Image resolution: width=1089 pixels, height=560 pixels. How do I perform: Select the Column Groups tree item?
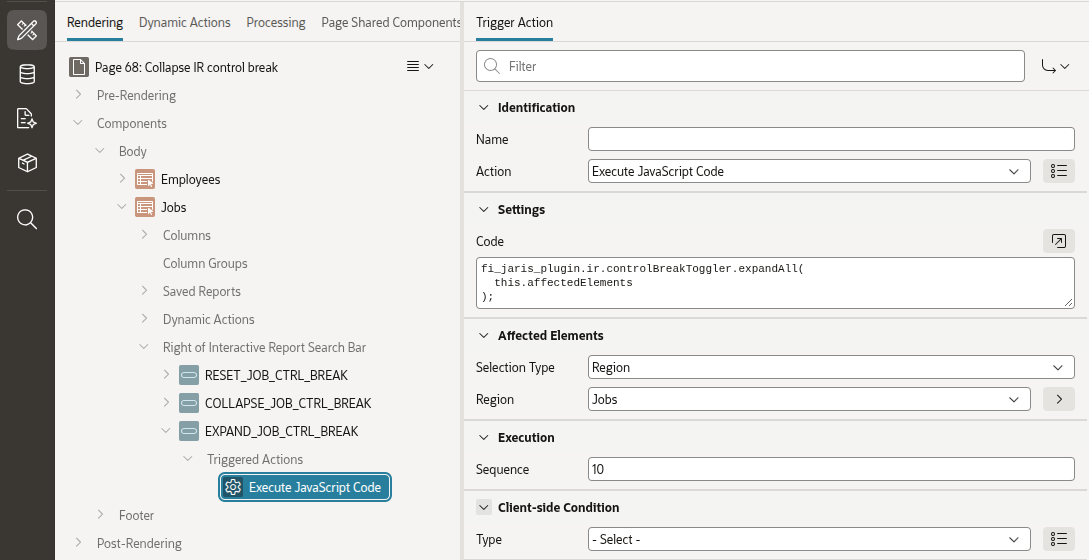(205, 263)
